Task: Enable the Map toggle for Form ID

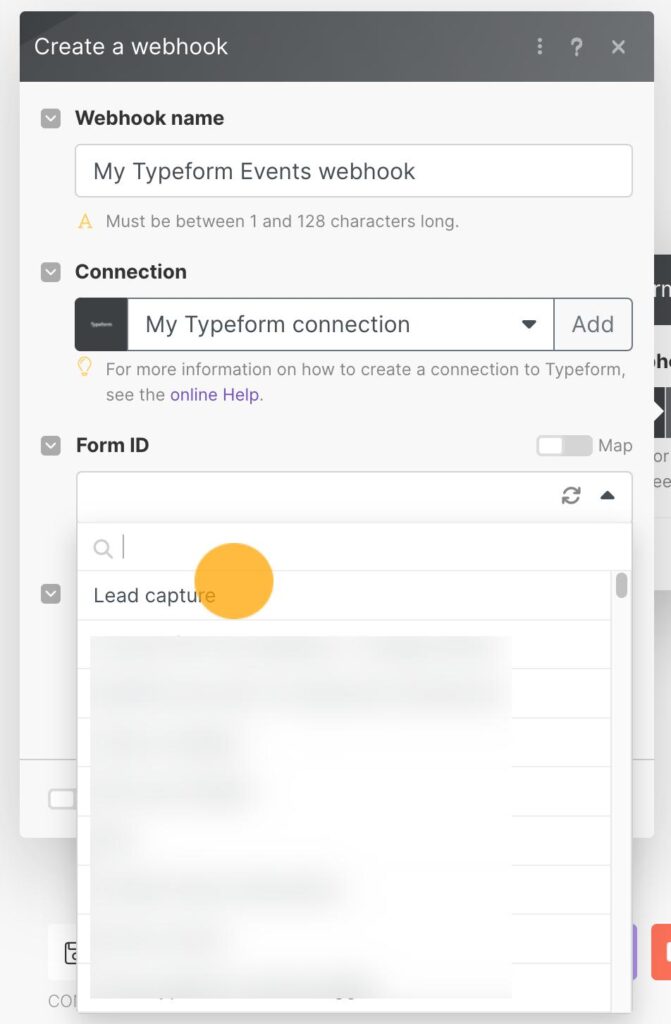Action: 566,445
